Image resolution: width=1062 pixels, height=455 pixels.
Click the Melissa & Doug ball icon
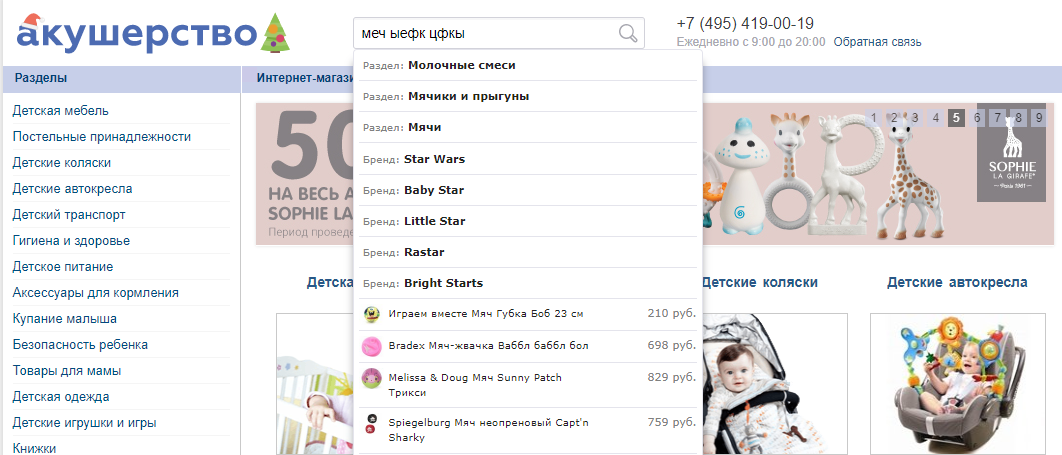tap(370, 378)
